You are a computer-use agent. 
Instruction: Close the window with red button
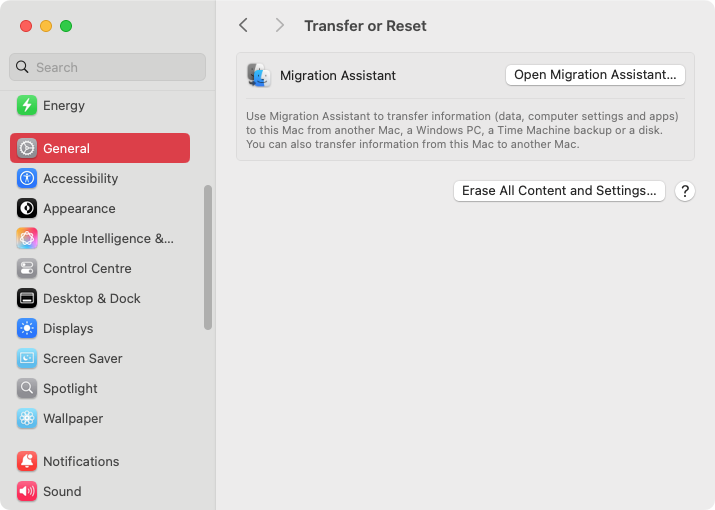(26, 26)
